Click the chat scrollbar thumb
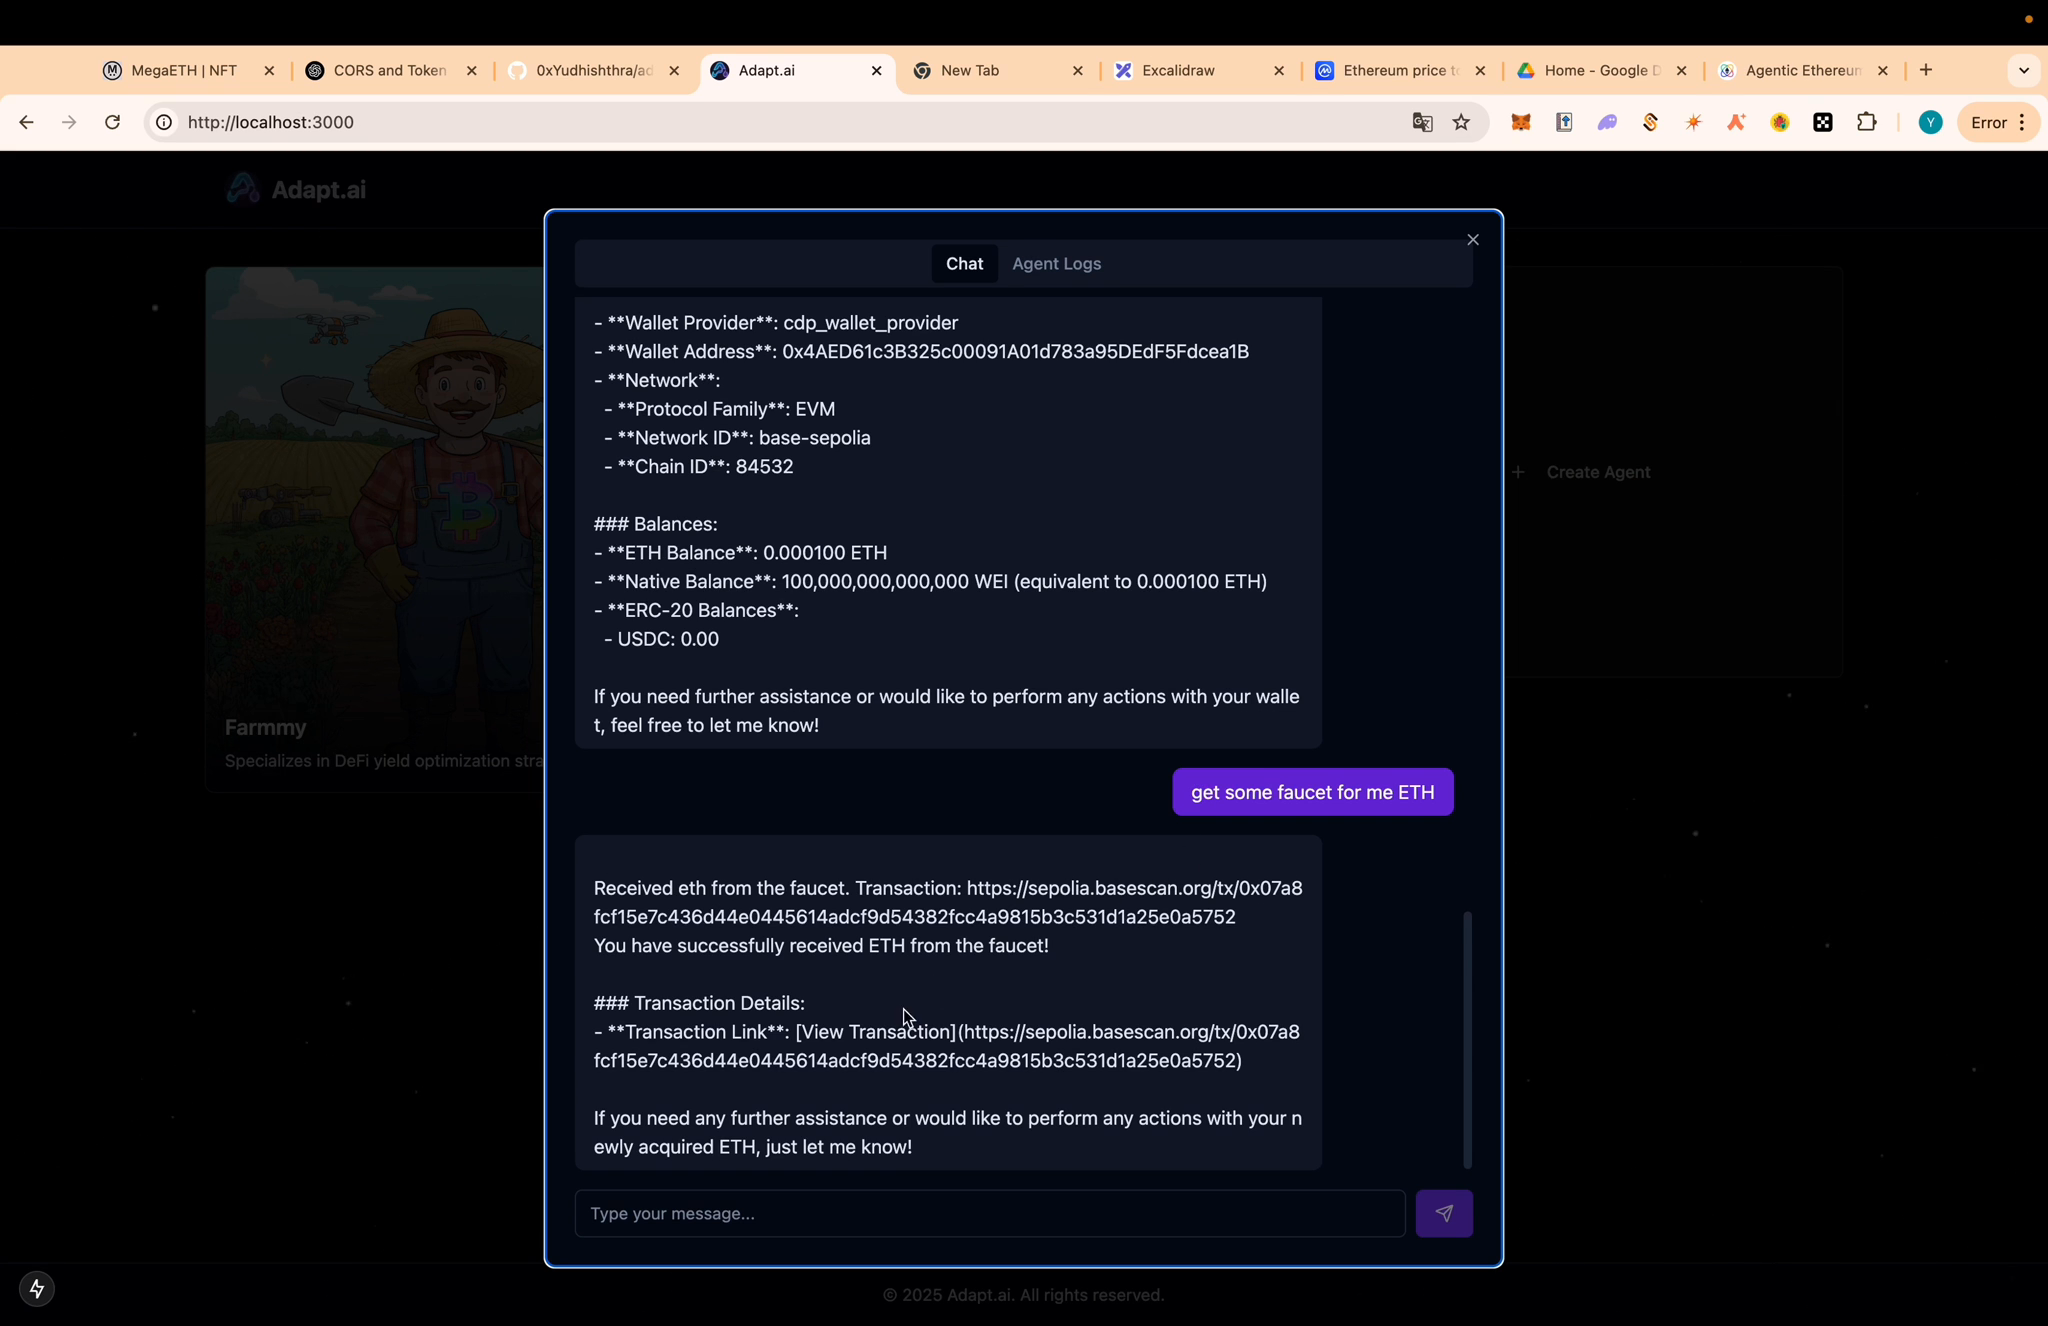2048x1326 pixels. 1467,1038
